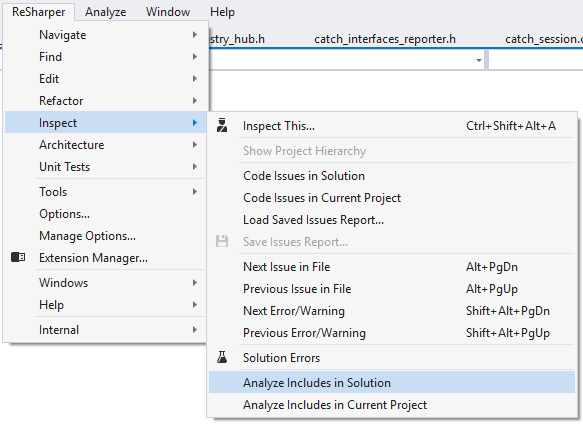Expand the Internal submenu
The image size is (583, 424).
tap(105, 330)
